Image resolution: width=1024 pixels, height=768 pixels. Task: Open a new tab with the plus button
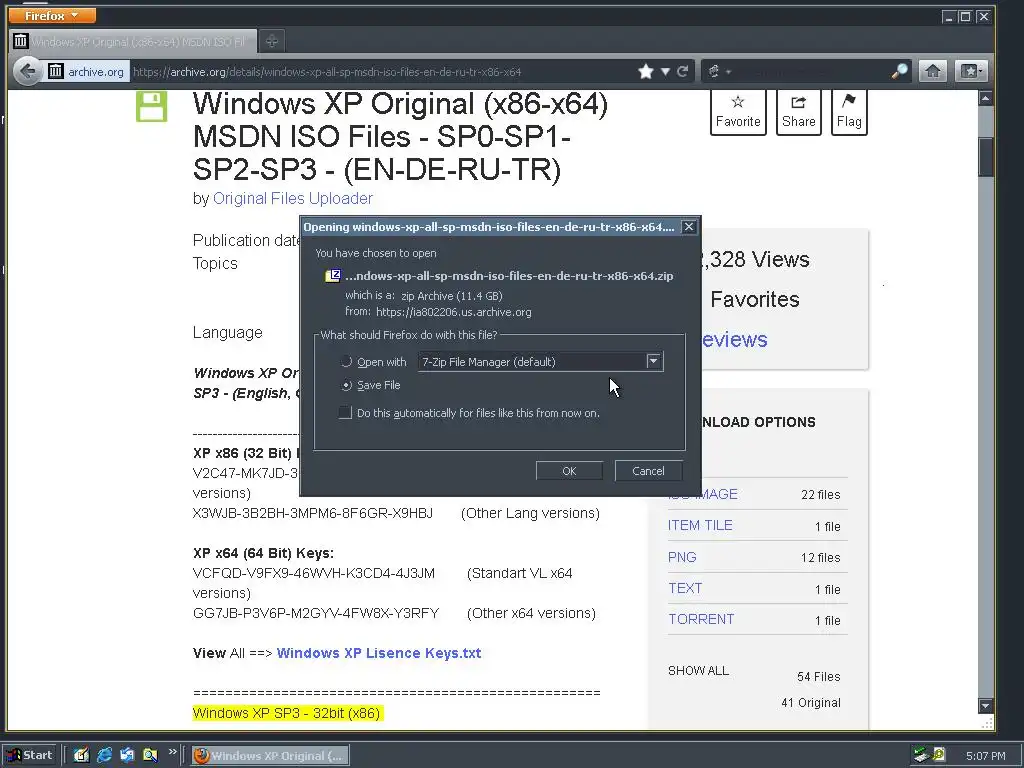[x=272, y=41]
